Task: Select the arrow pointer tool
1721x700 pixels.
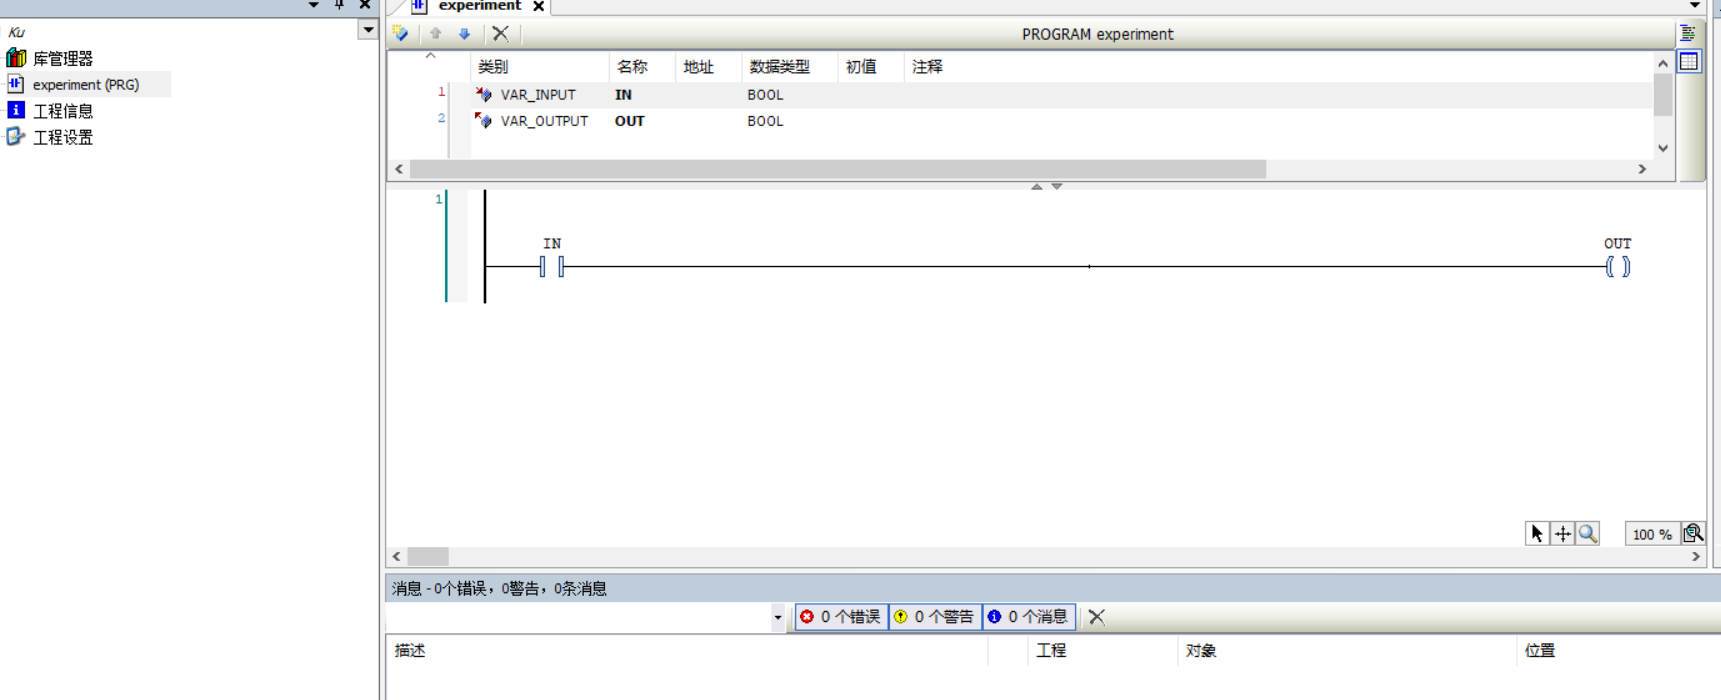Action: coord(1537,534)
